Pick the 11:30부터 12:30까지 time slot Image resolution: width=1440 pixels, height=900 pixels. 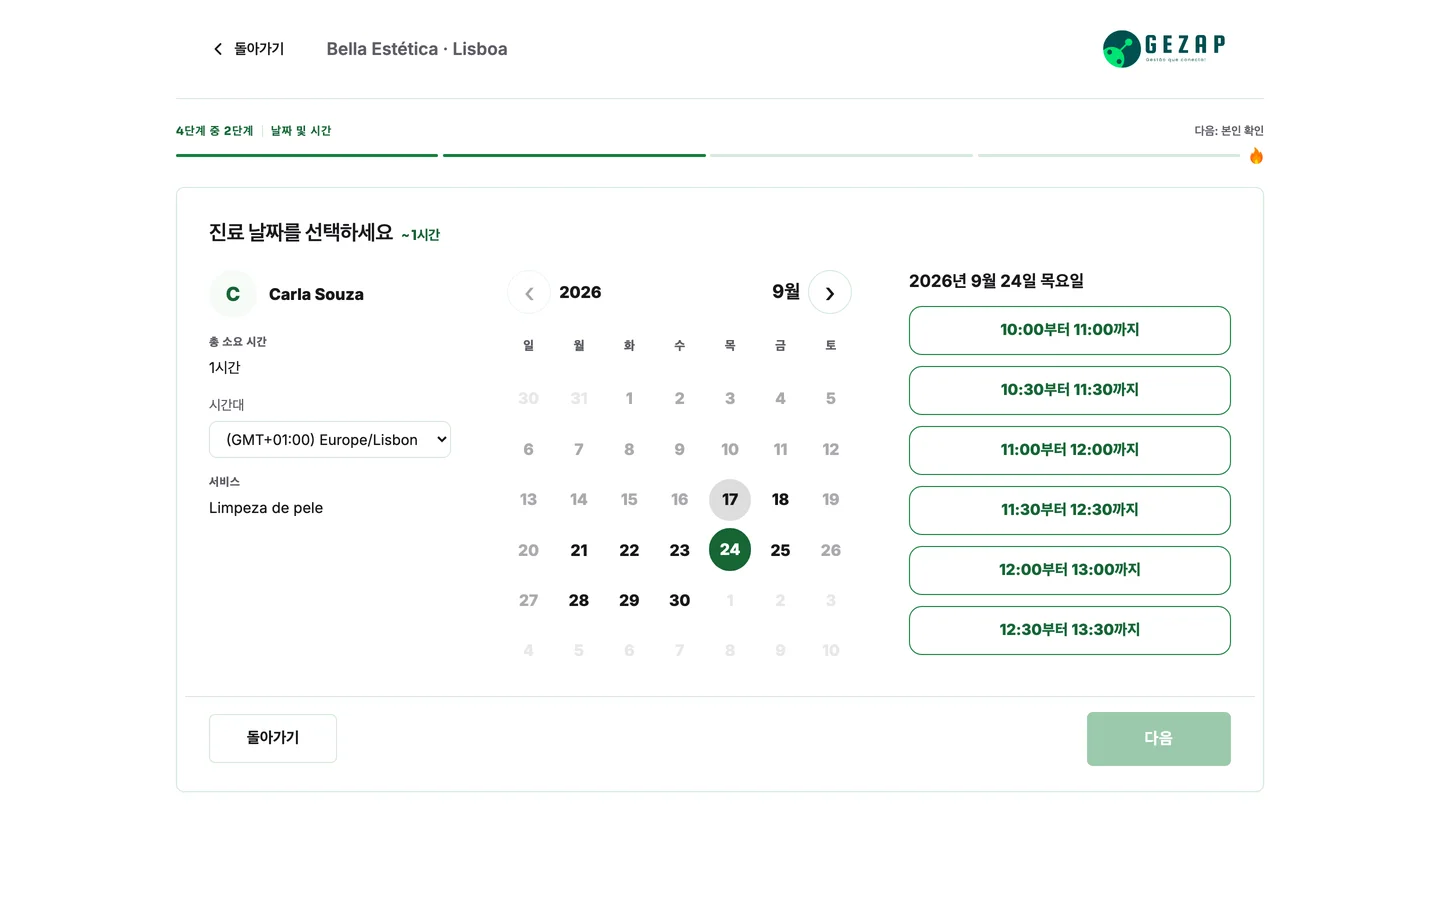[1070, 510]
